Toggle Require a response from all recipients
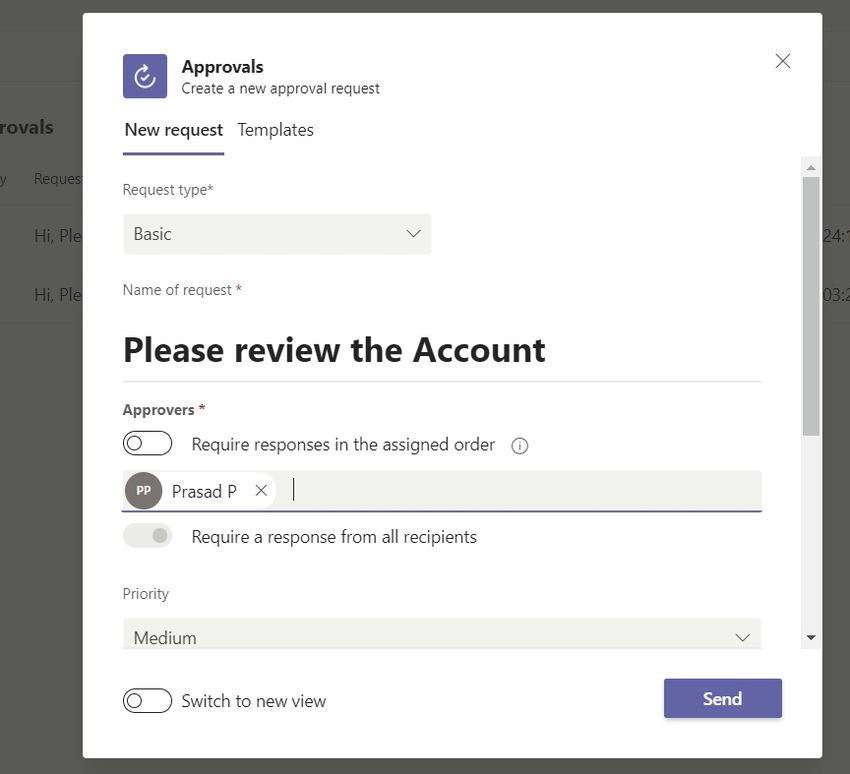This screenshot has width=850, height=774. pyautogui.click(x=147, y=536)
